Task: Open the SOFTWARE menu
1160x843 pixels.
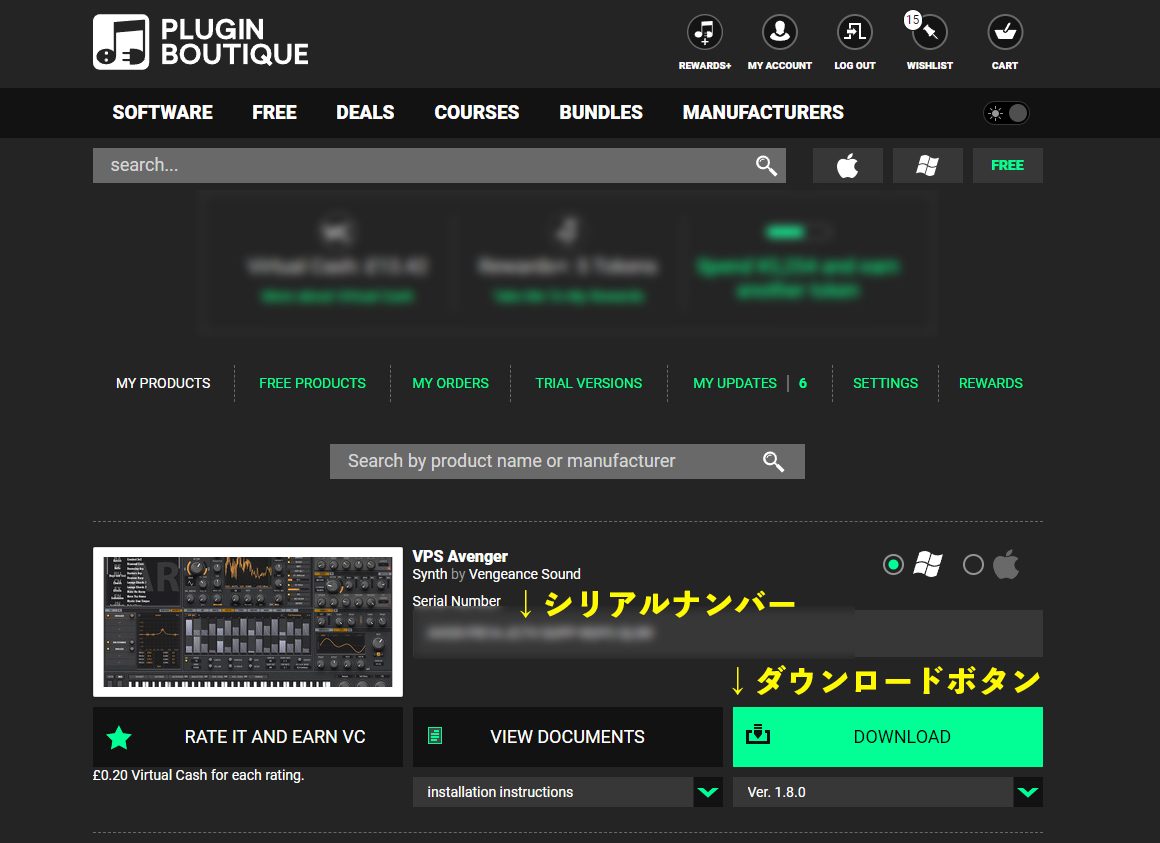Action: coord(163,112)
